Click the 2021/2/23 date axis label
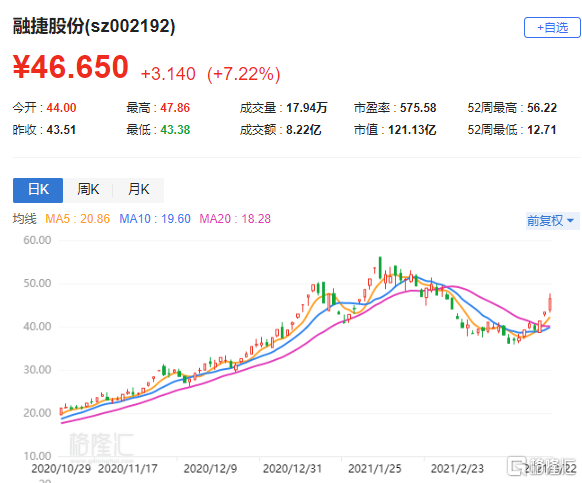This screenshot has width=582, height=483. [457, 469]
